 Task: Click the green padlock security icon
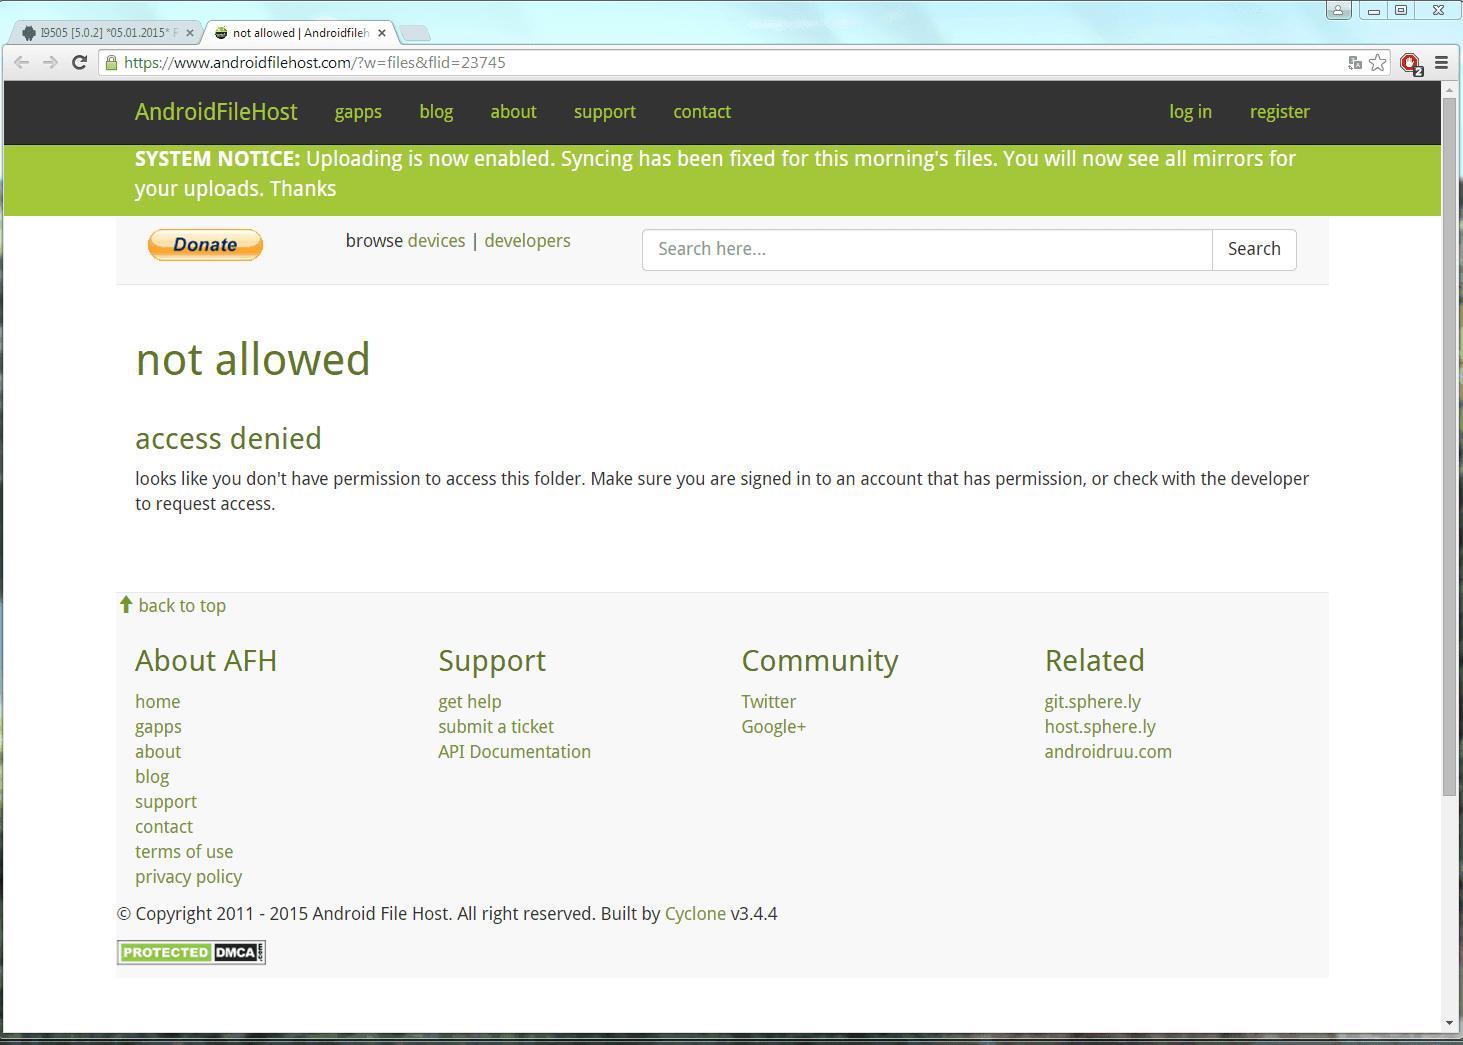pyautogui.click(x=111, y=62)
